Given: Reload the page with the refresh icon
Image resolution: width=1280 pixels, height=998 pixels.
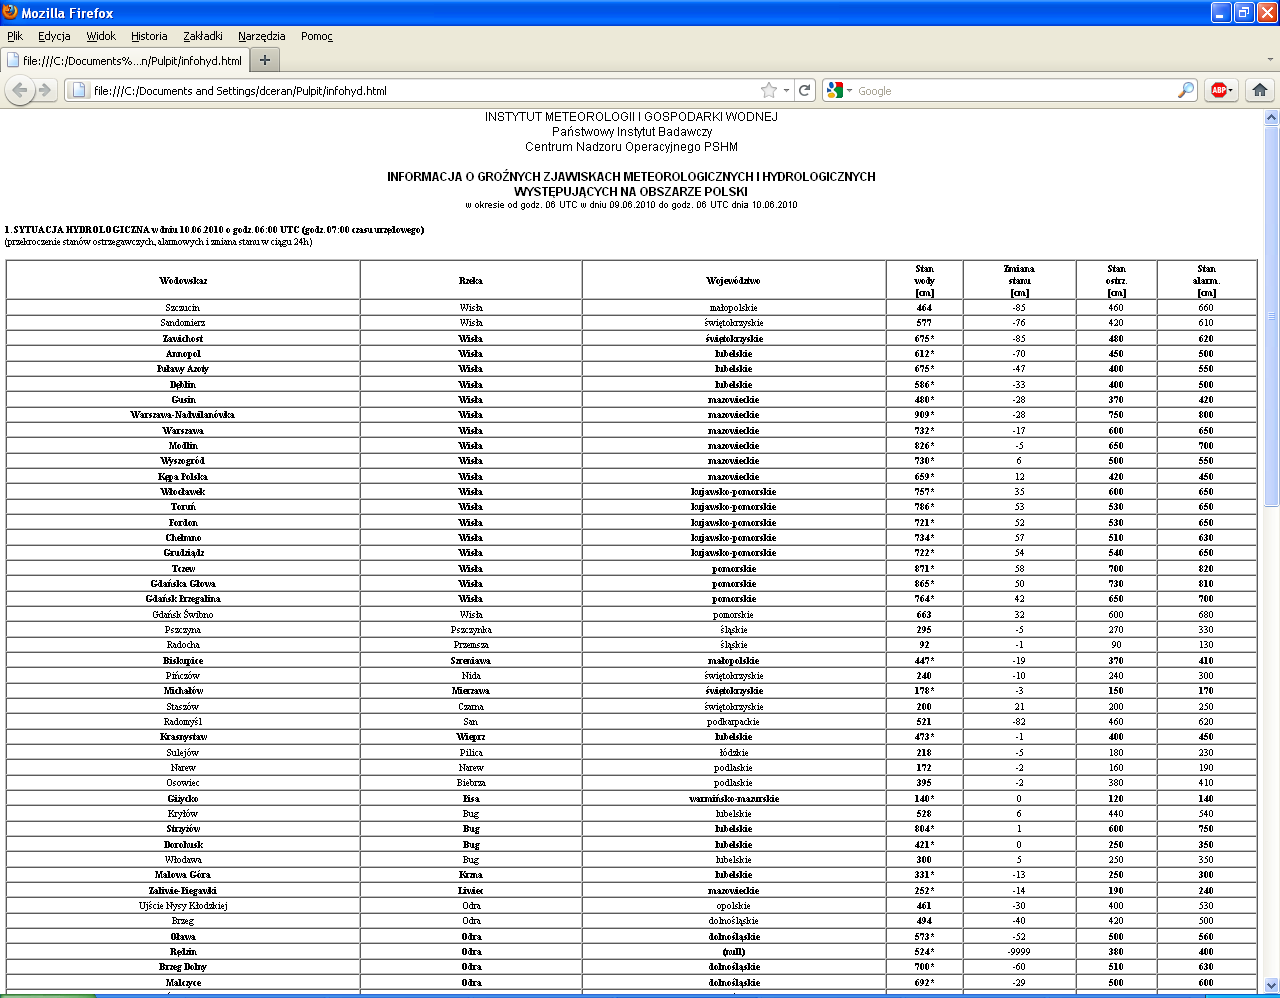Looking at the screenshot, I should 805,90.
